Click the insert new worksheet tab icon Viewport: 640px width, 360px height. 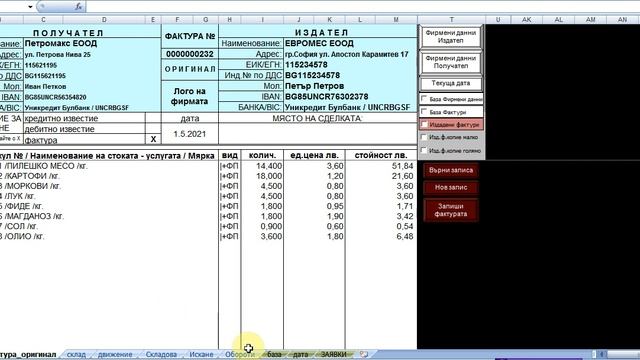coord(364,354)
